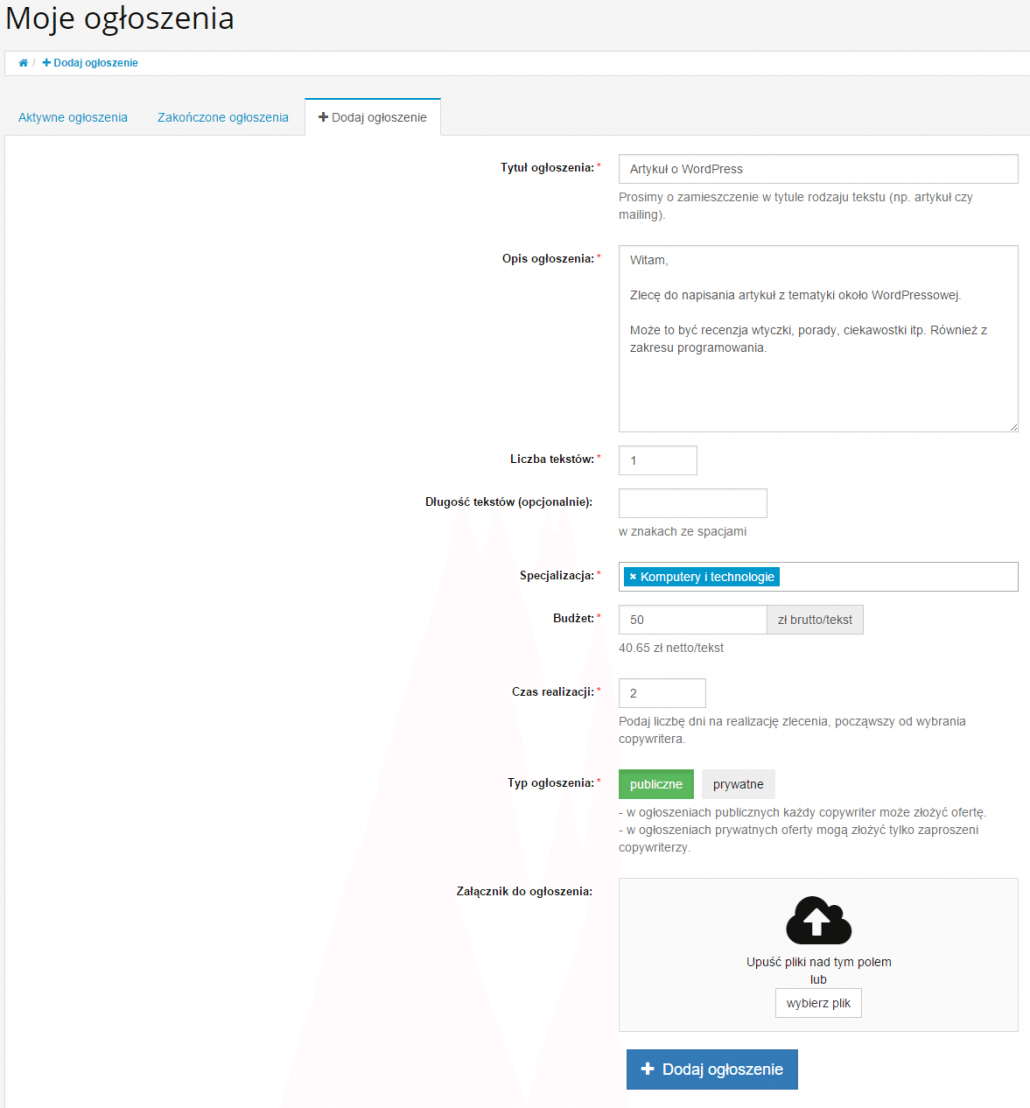
Task: Click the 'Budżet' amount field
Action: point(692,620)
